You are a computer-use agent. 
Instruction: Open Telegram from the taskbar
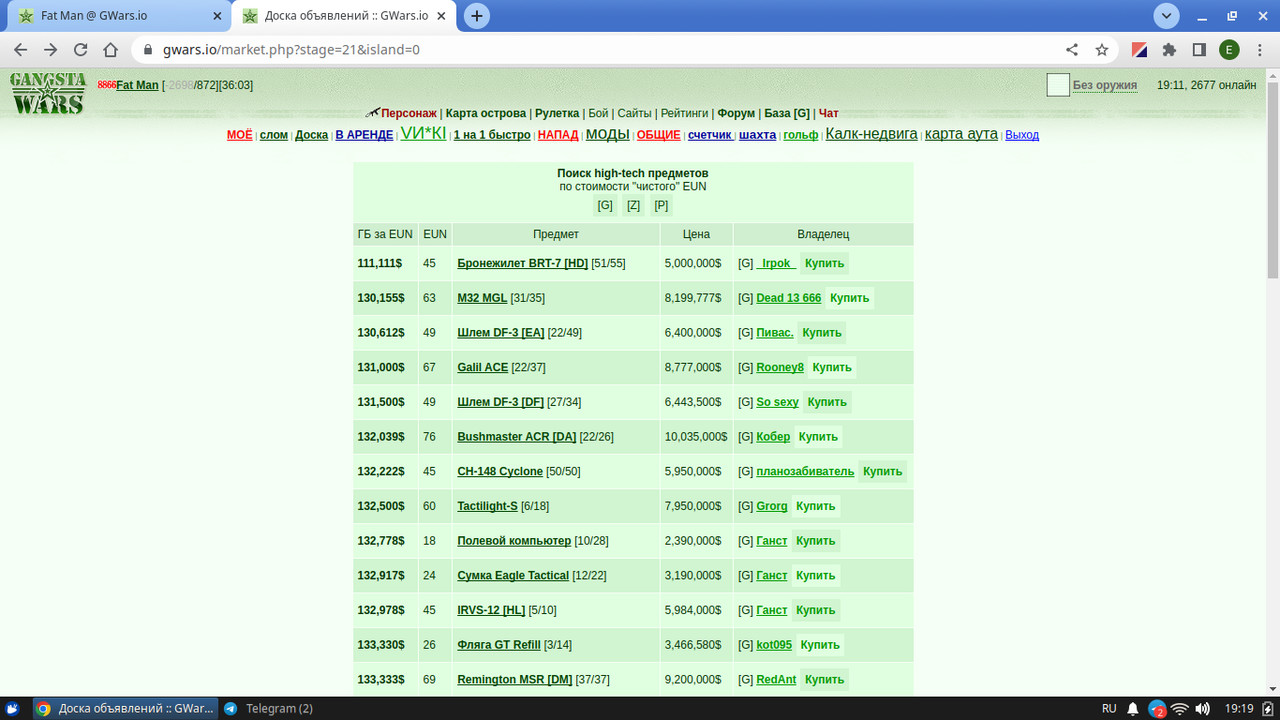click(268, 708)
